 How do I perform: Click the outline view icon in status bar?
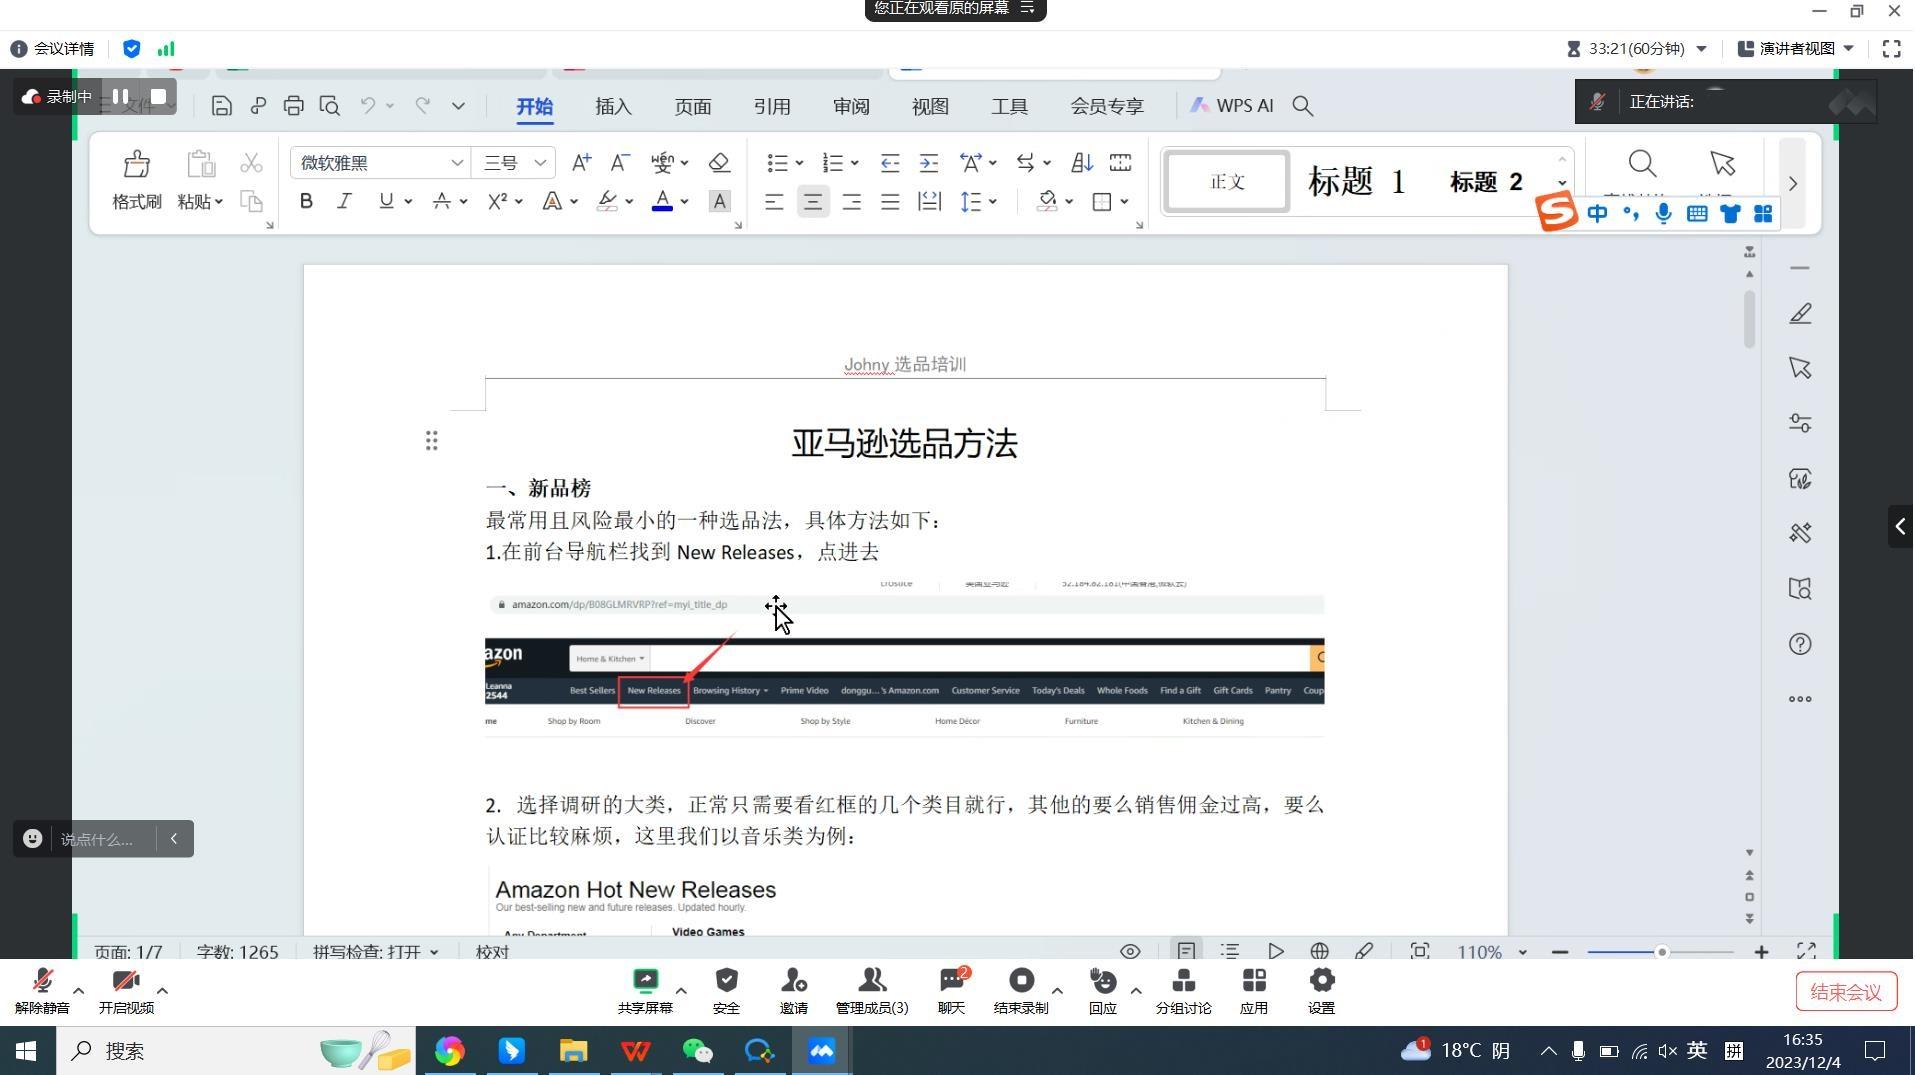[1230, 951]
